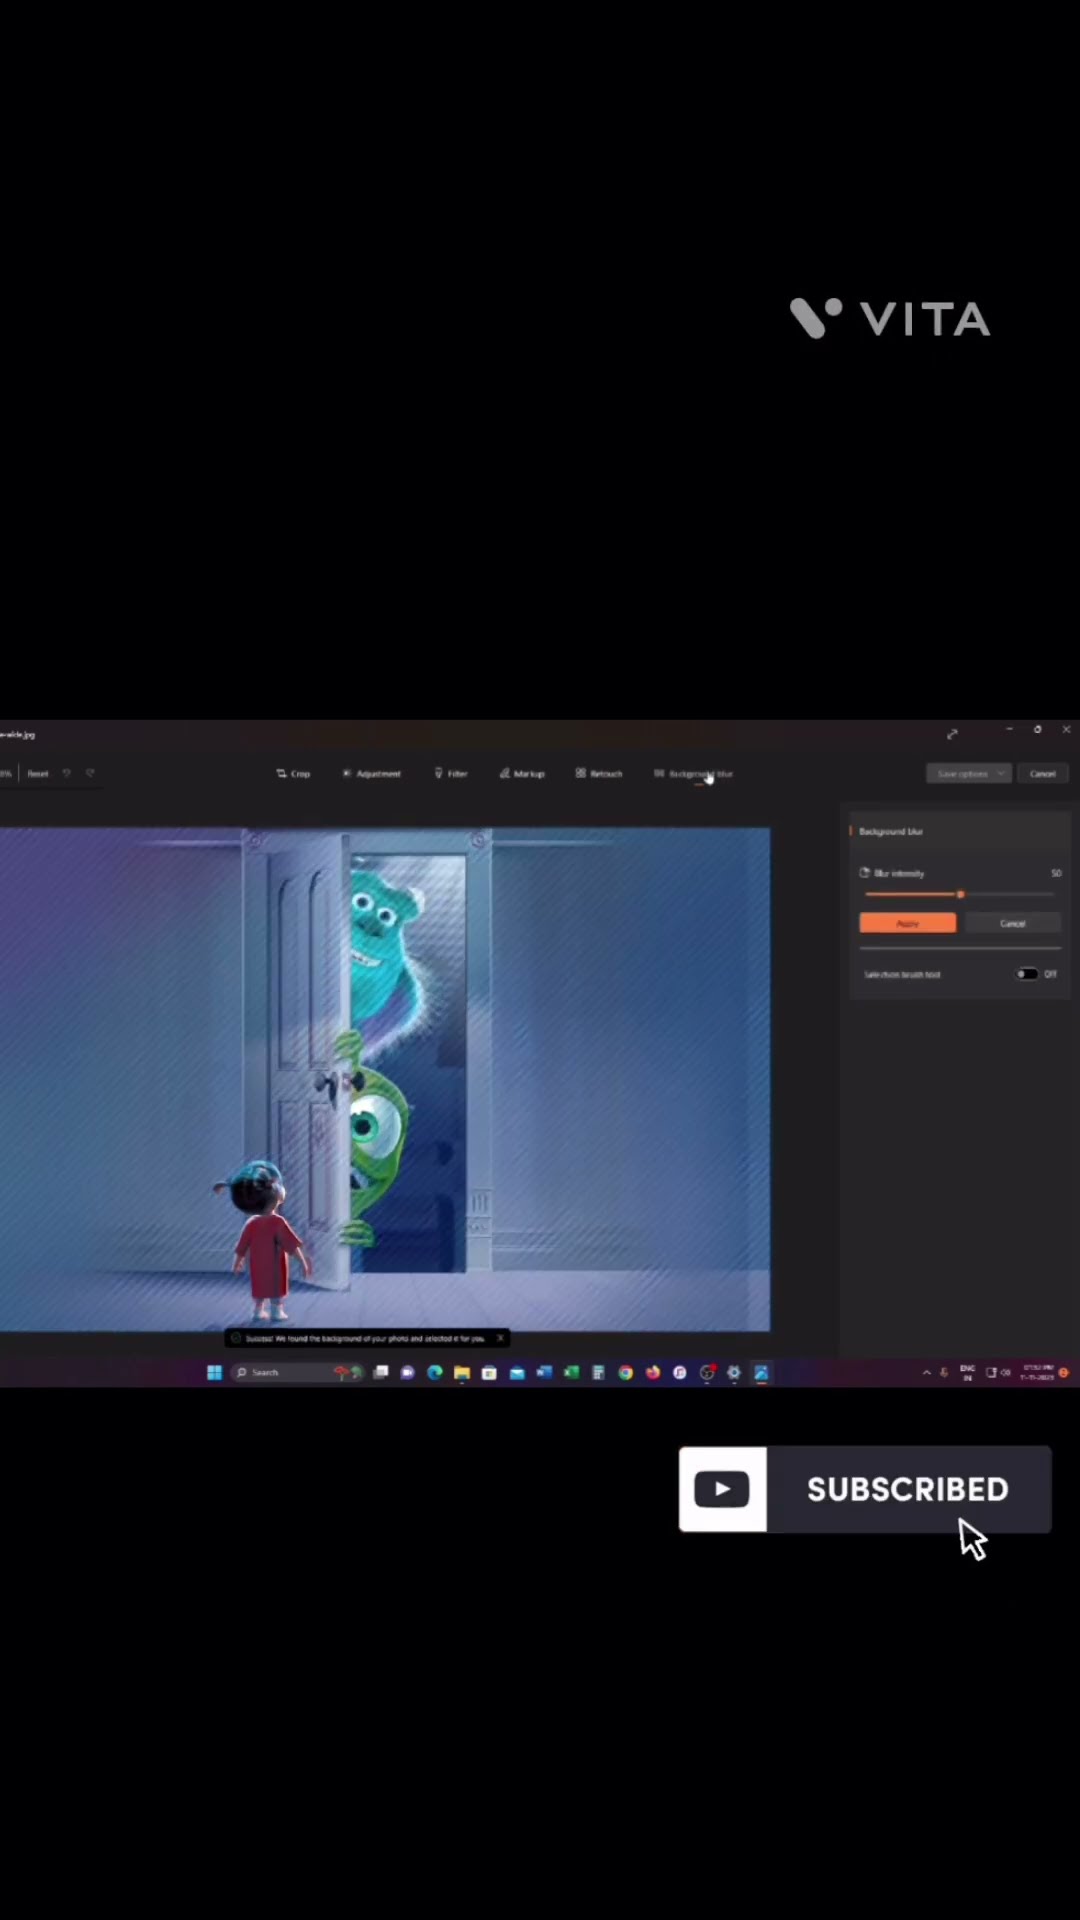Open the Markup tool
The height and width of the screenshot is (1920, 1080).
coord(522,773)
